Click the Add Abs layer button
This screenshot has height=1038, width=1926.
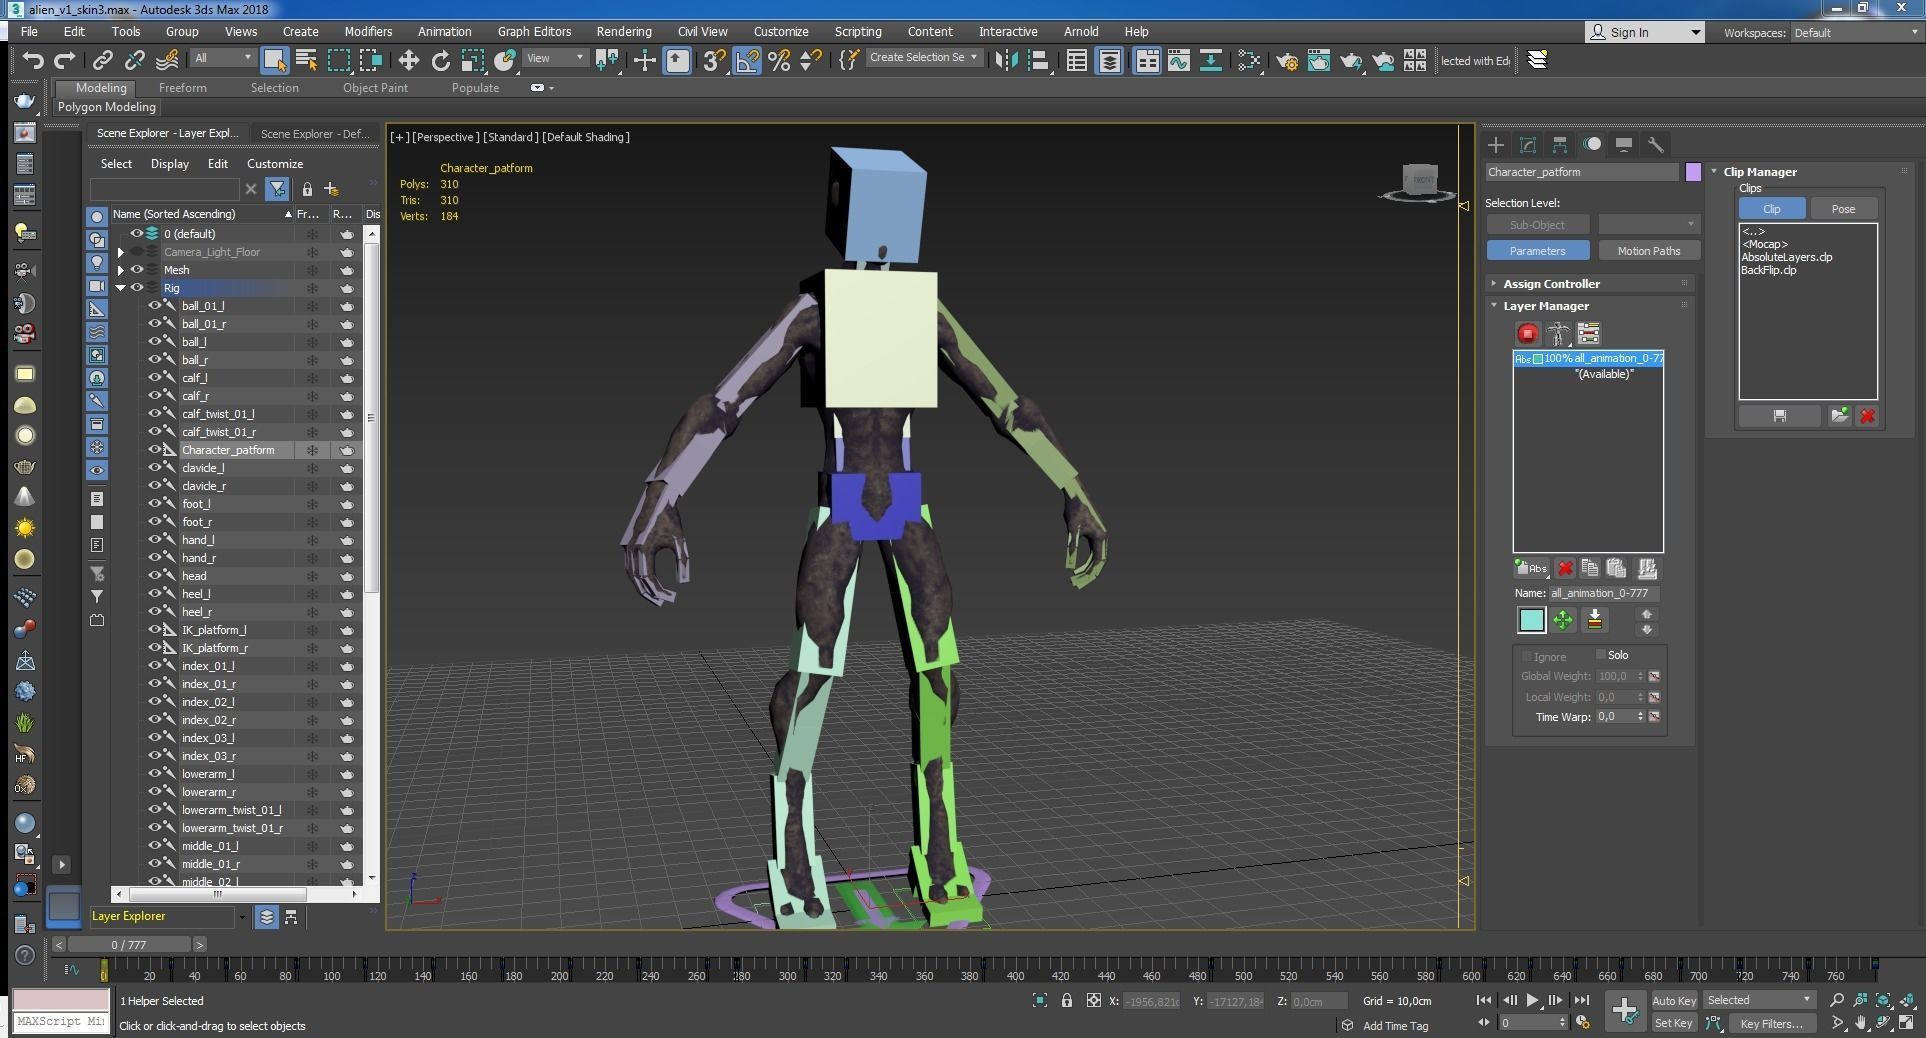1531,569
